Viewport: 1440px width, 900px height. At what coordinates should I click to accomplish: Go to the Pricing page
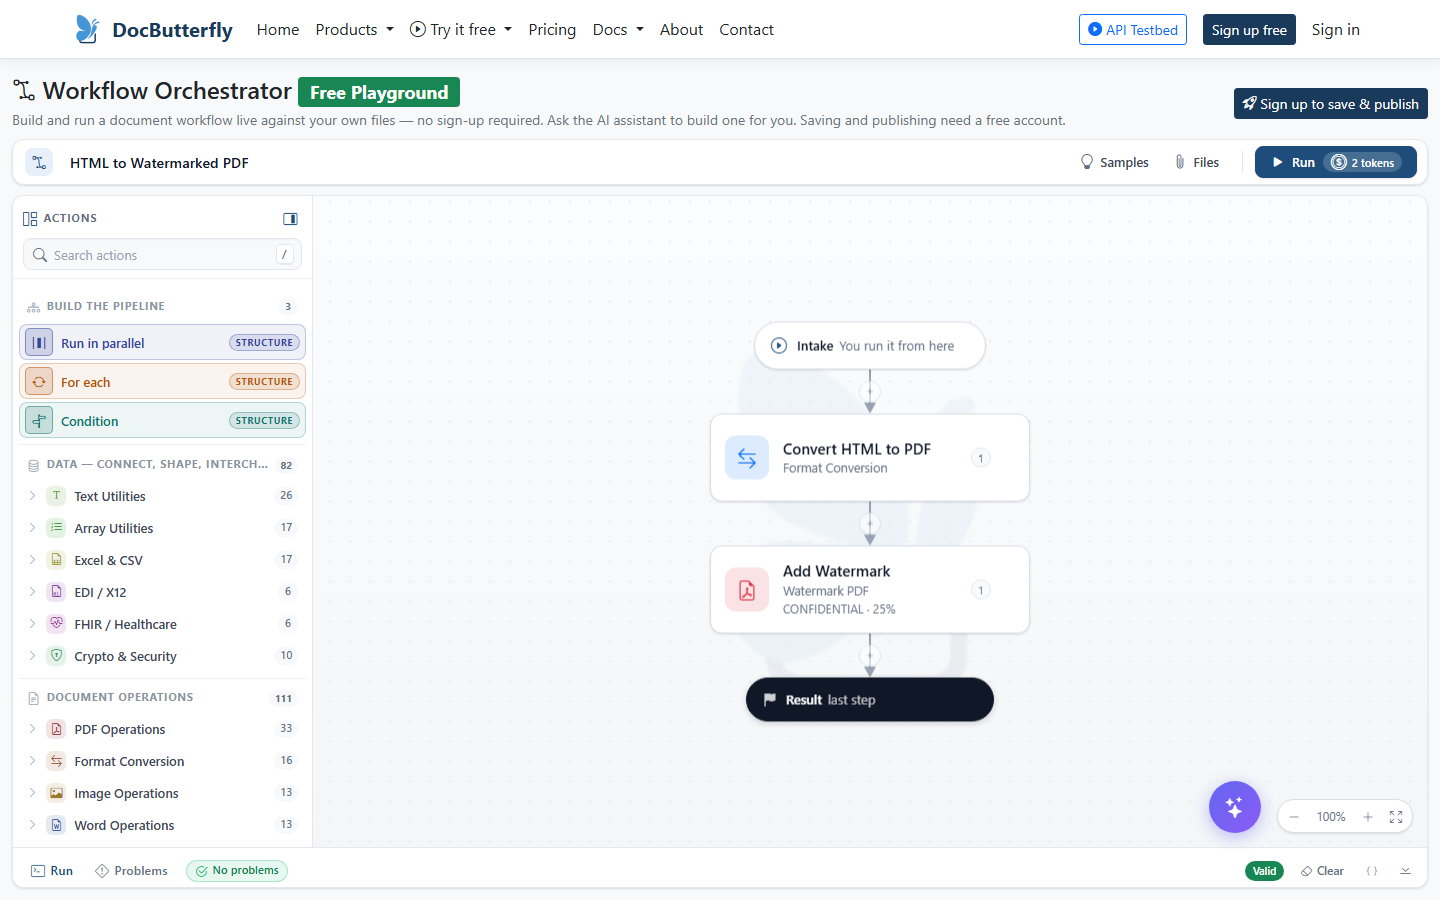552,30
